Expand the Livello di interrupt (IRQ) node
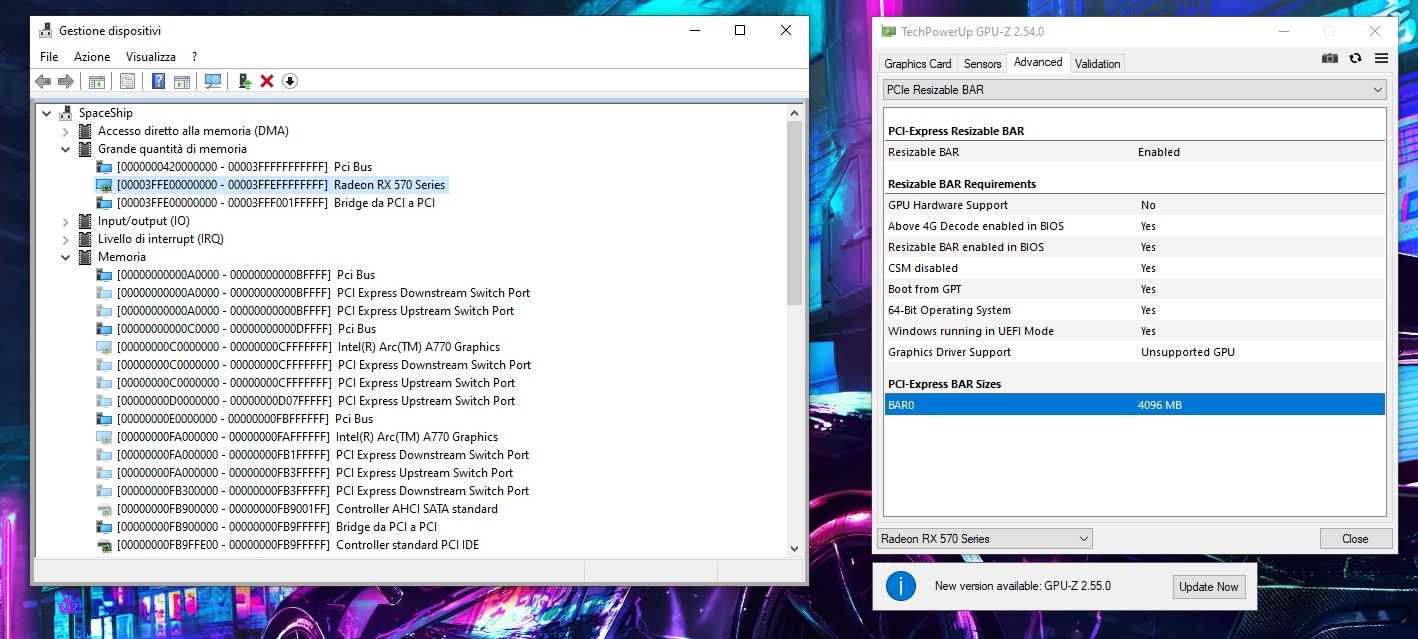Viewport: 1418px width, 639px height. (x=67, y=238)
